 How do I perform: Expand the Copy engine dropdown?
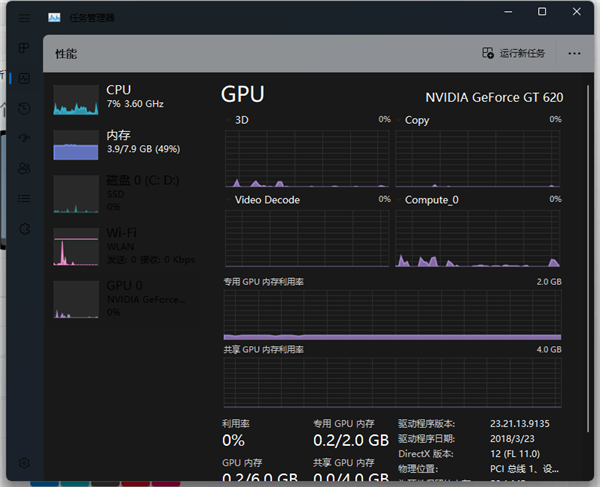[x=417, y=120]
